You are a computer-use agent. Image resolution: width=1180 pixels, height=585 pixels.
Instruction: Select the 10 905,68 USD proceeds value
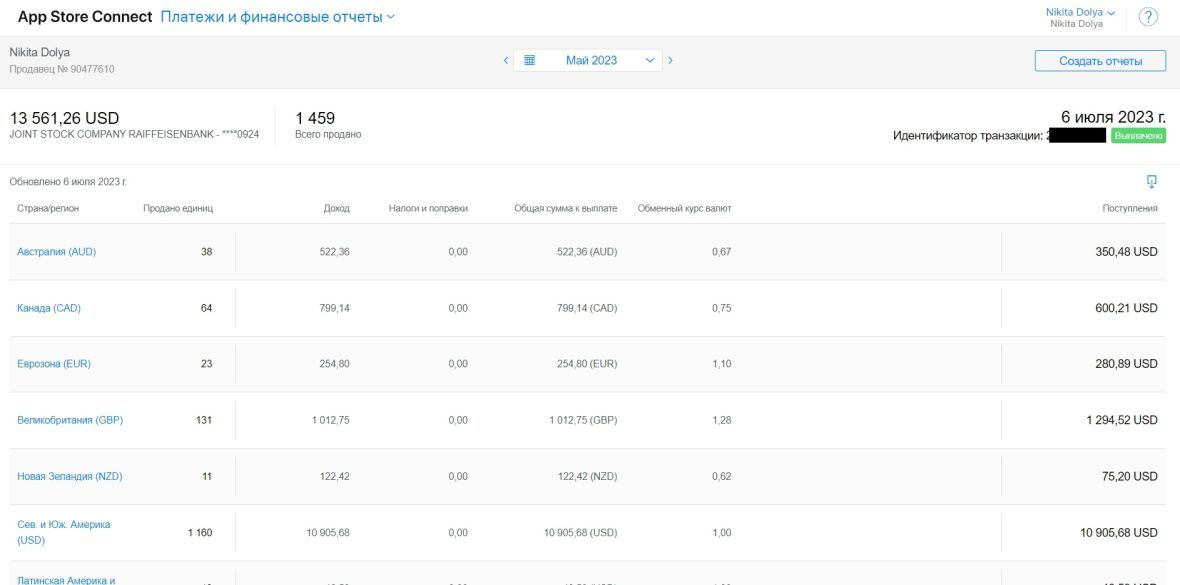coord(1119,532)
